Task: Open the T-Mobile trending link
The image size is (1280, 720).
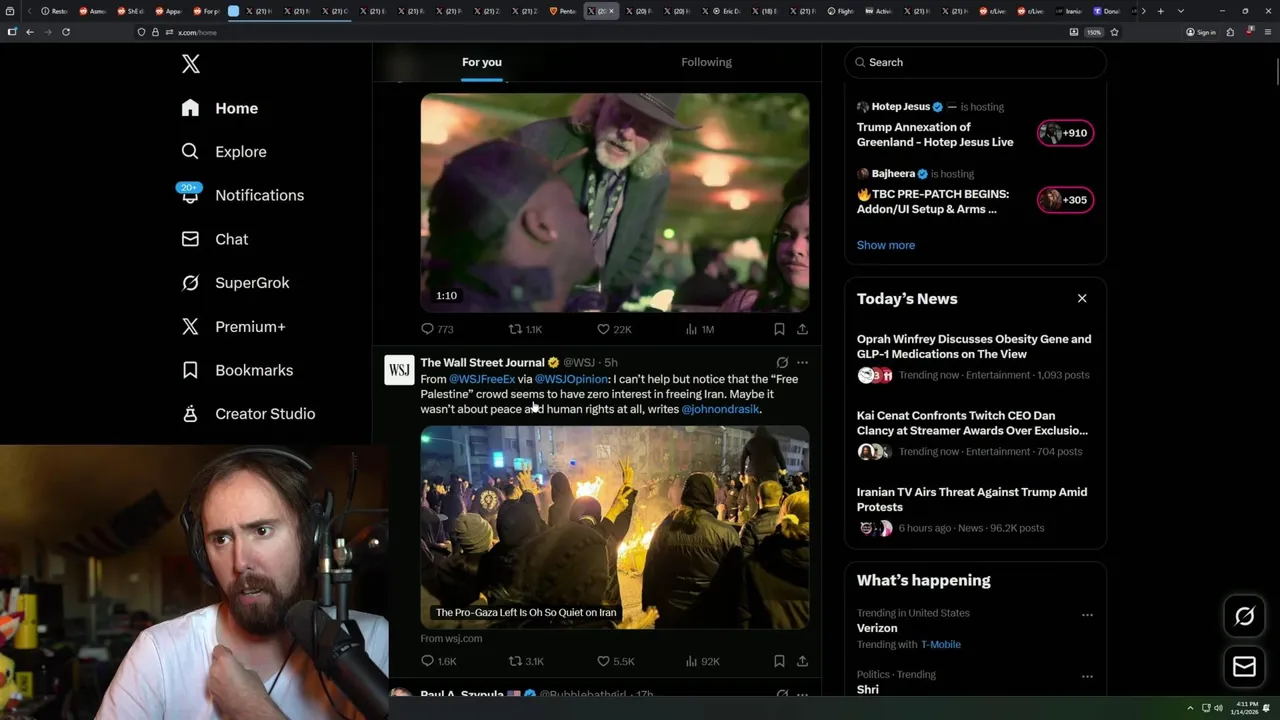Action: (x=940, y=644)
